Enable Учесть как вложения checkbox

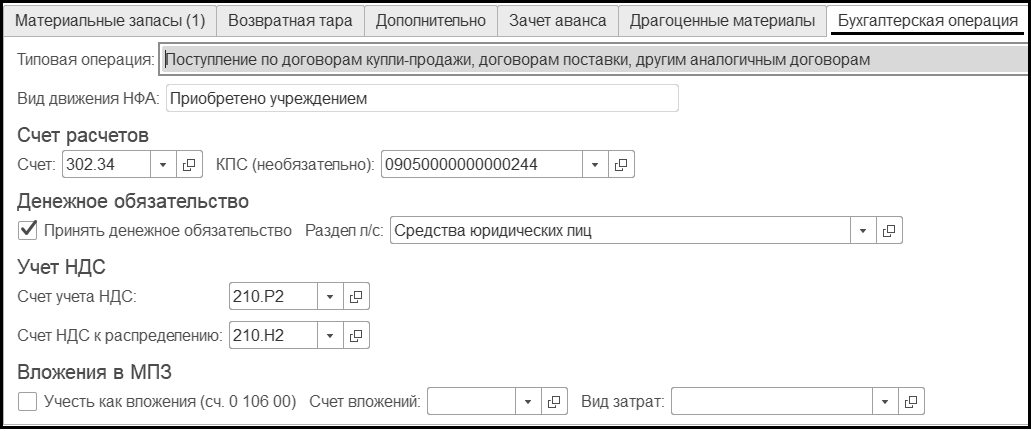(x=28, y=401)
